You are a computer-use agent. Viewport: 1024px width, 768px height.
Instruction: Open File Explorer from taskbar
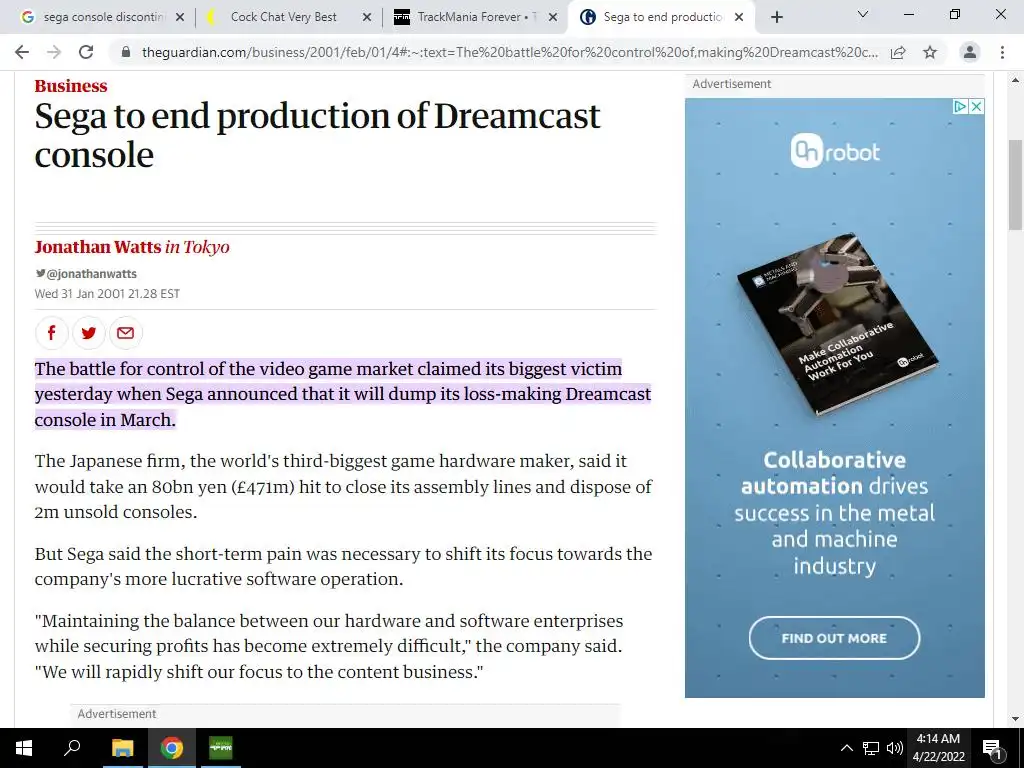(x=122, y=748)
